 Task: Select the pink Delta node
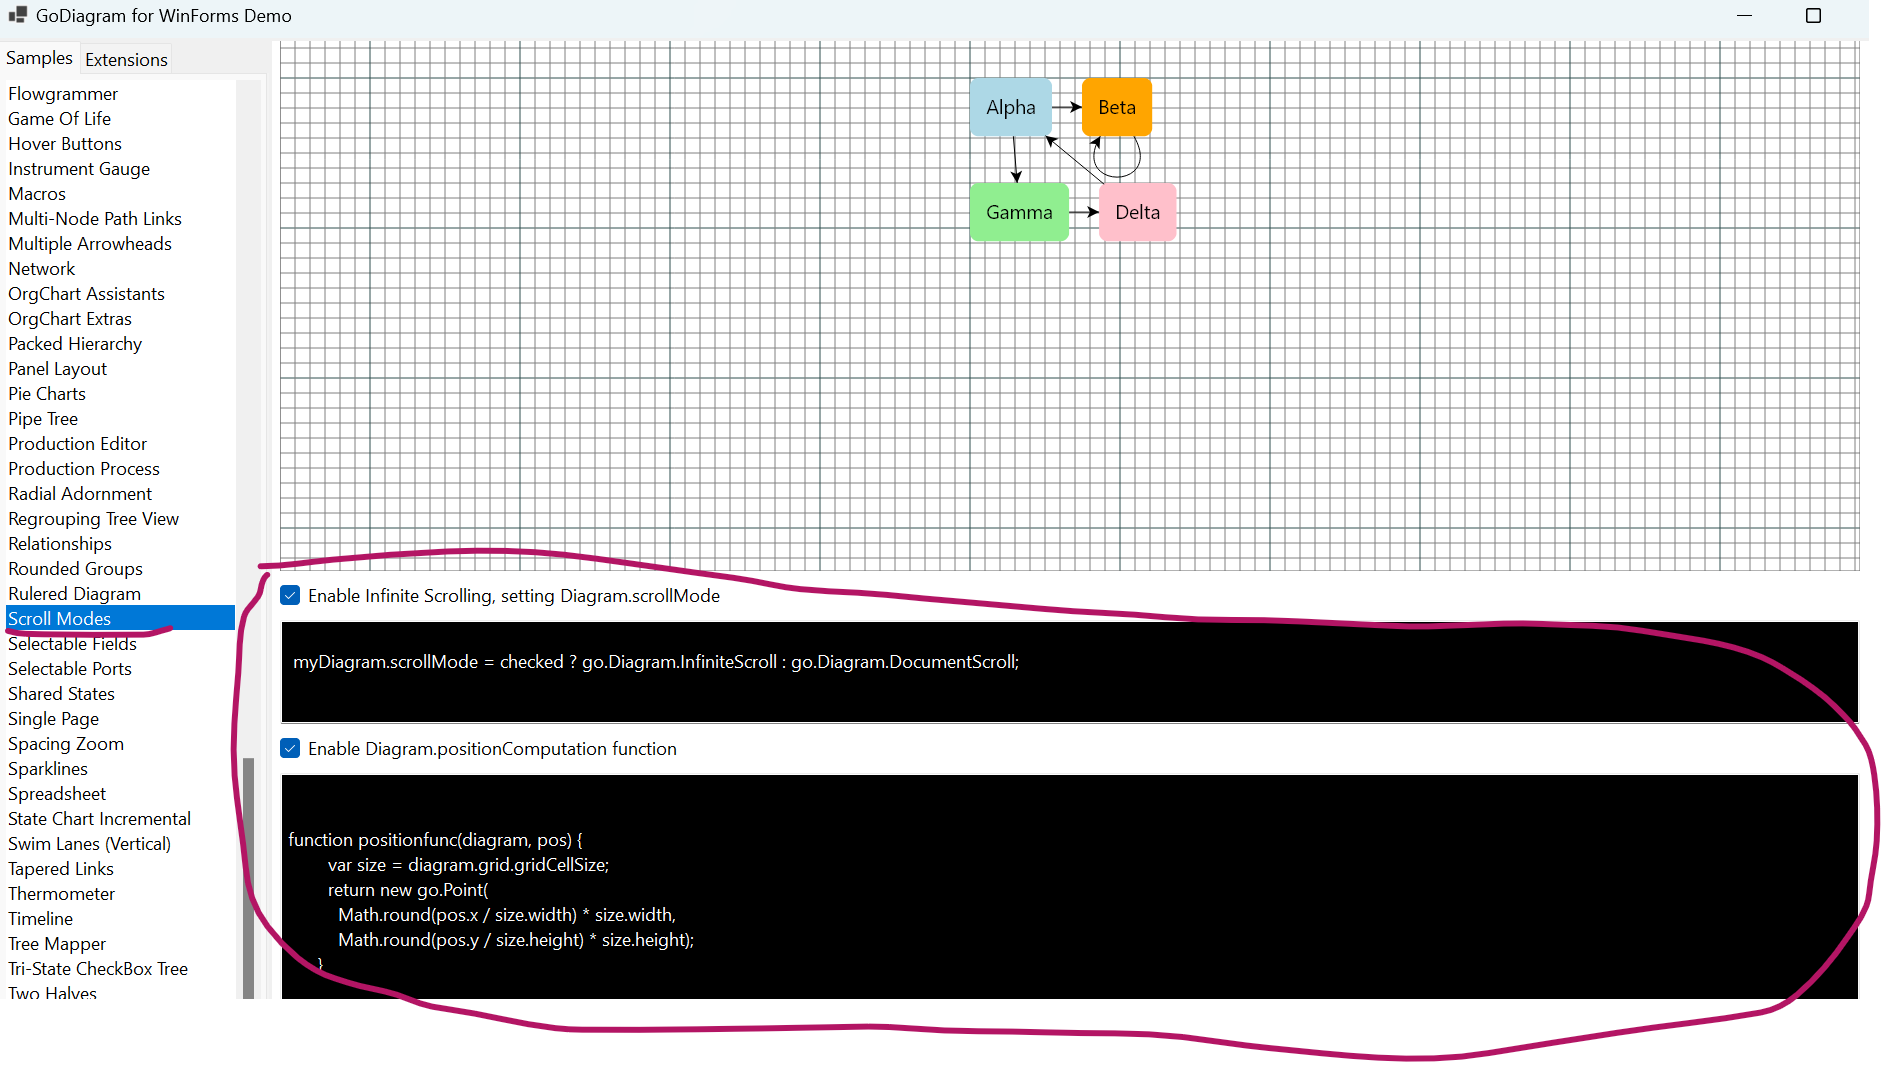pyautogui.click(x=1137, y=212)
